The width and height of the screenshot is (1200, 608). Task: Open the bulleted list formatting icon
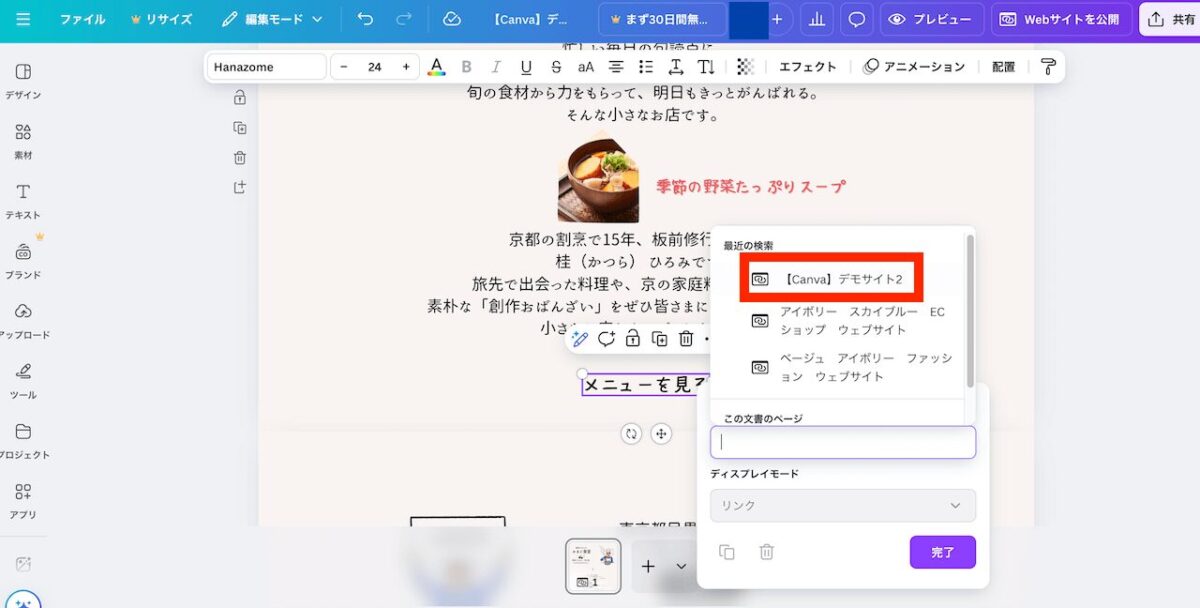(x=646, y=67)
